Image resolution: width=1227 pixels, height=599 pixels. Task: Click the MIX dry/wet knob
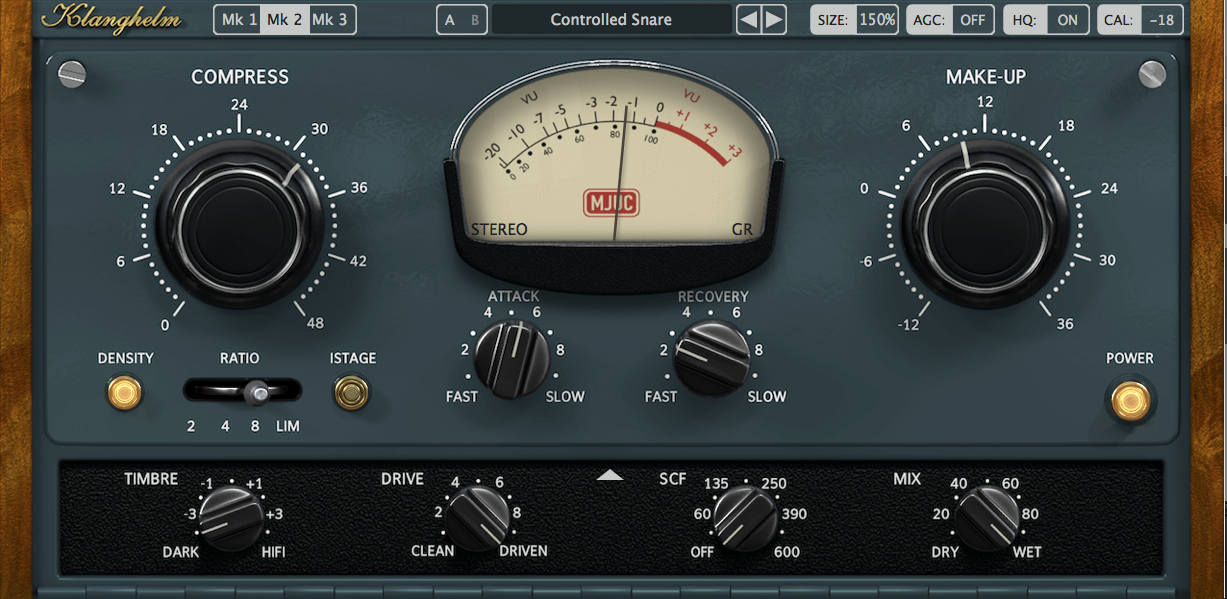pos(987,518)
